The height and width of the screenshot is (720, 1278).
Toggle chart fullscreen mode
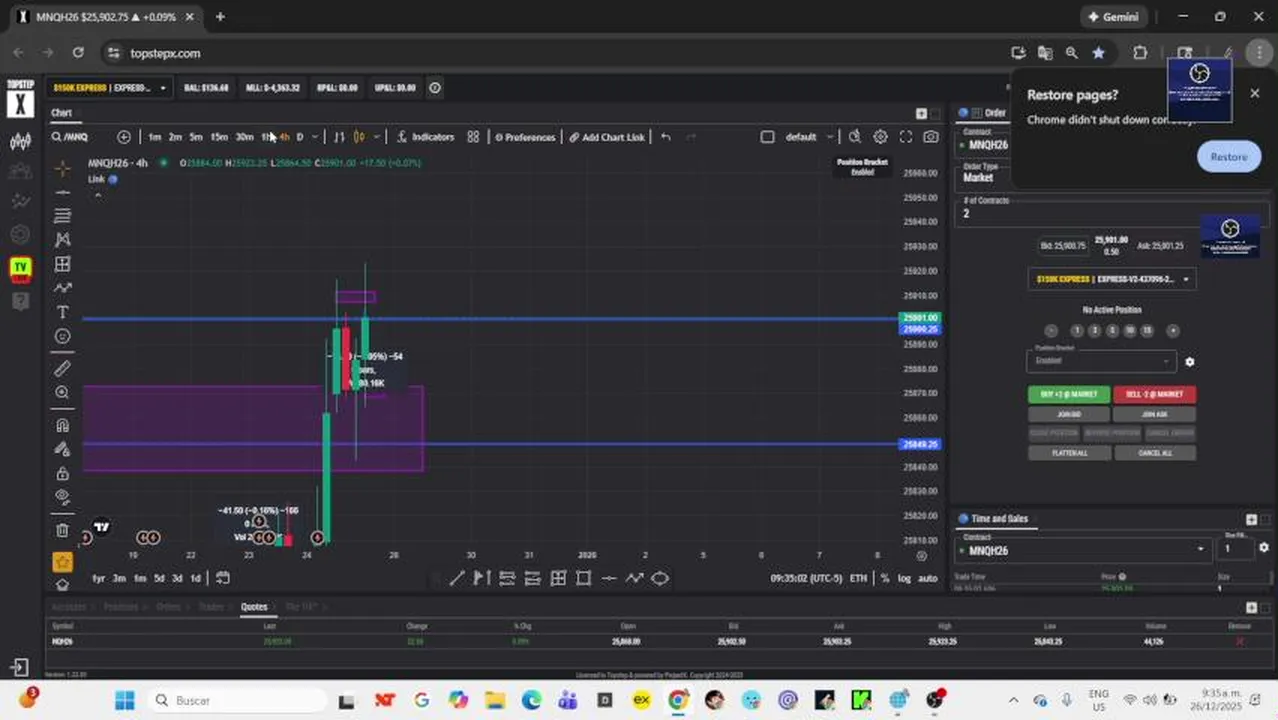click(906, 137)
